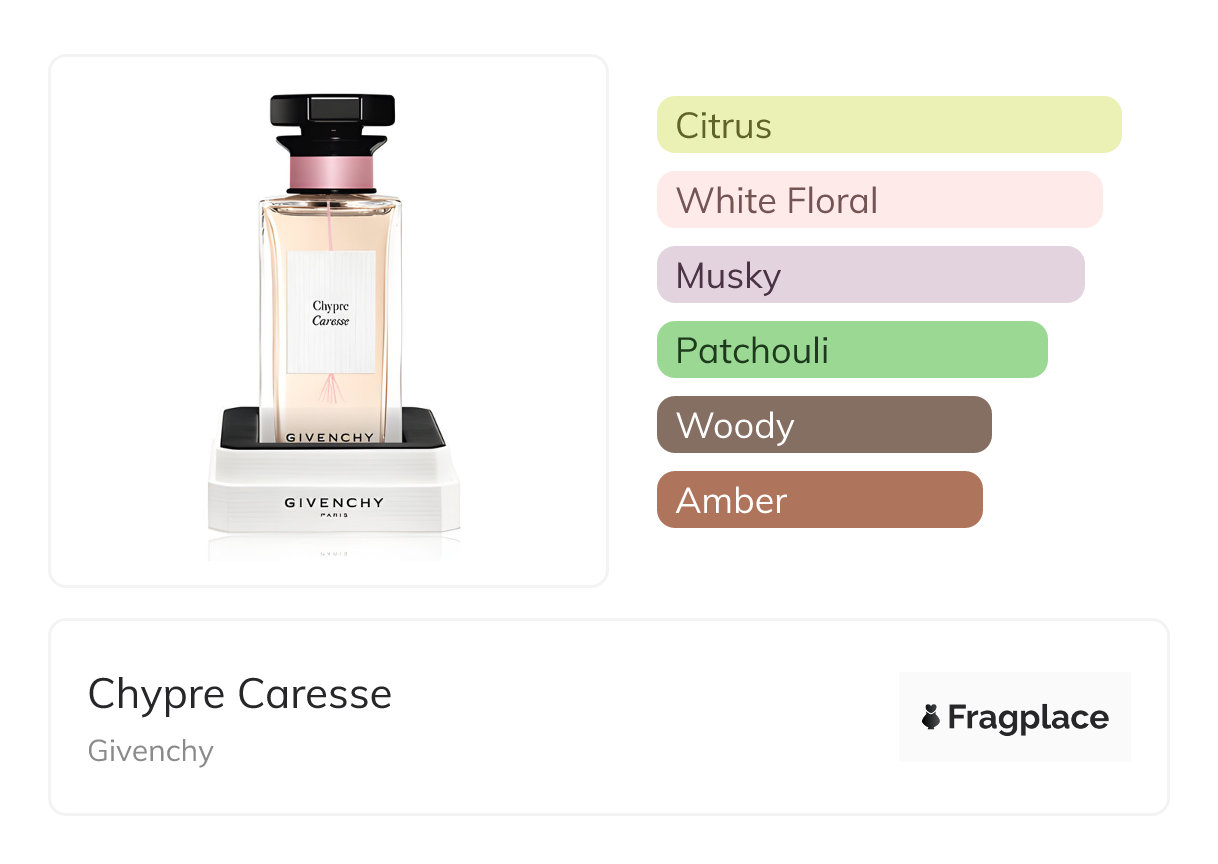Viewport: 1218px width, 864px height.
Task: Click GIVENCHY text on the white pedestal
Action: pyautogui.click(x=333, y=502)
